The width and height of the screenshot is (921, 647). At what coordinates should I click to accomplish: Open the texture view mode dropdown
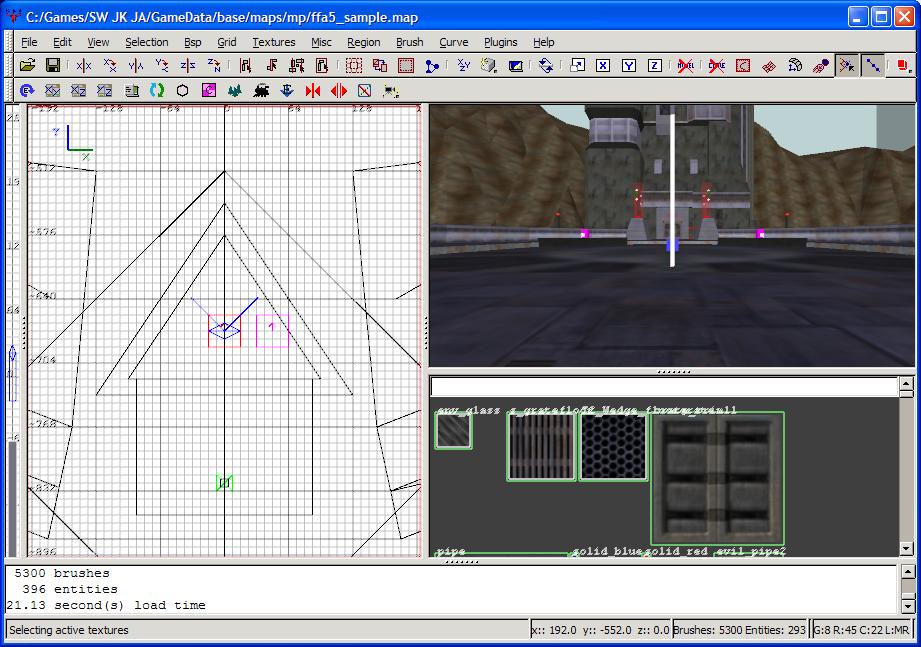coord(489,65)
